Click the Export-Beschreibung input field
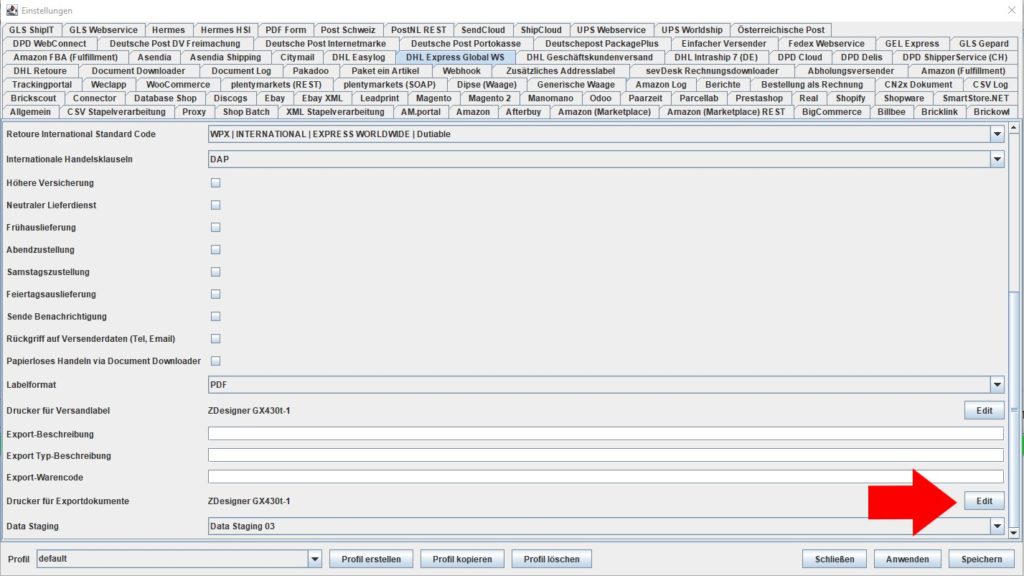The height and width of the screenshot is (576, 1024). tap(605, 434)
